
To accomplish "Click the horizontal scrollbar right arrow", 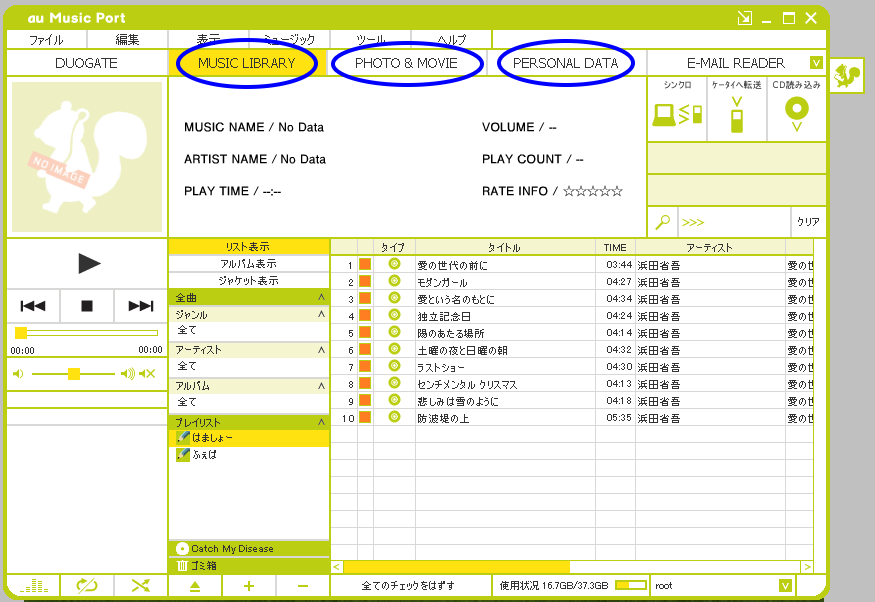I will coord(807,567).
